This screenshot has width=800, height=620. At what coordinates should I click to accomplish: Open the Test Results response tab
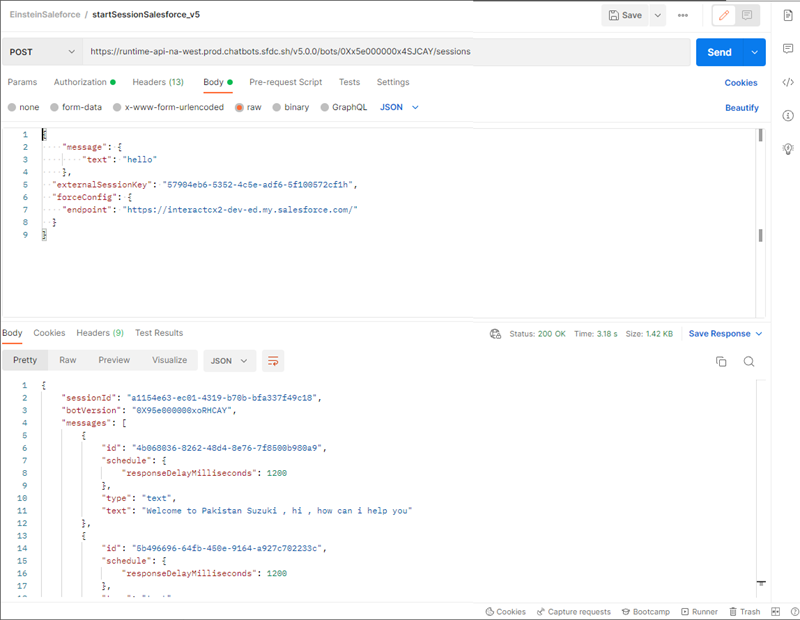(159, 333)
